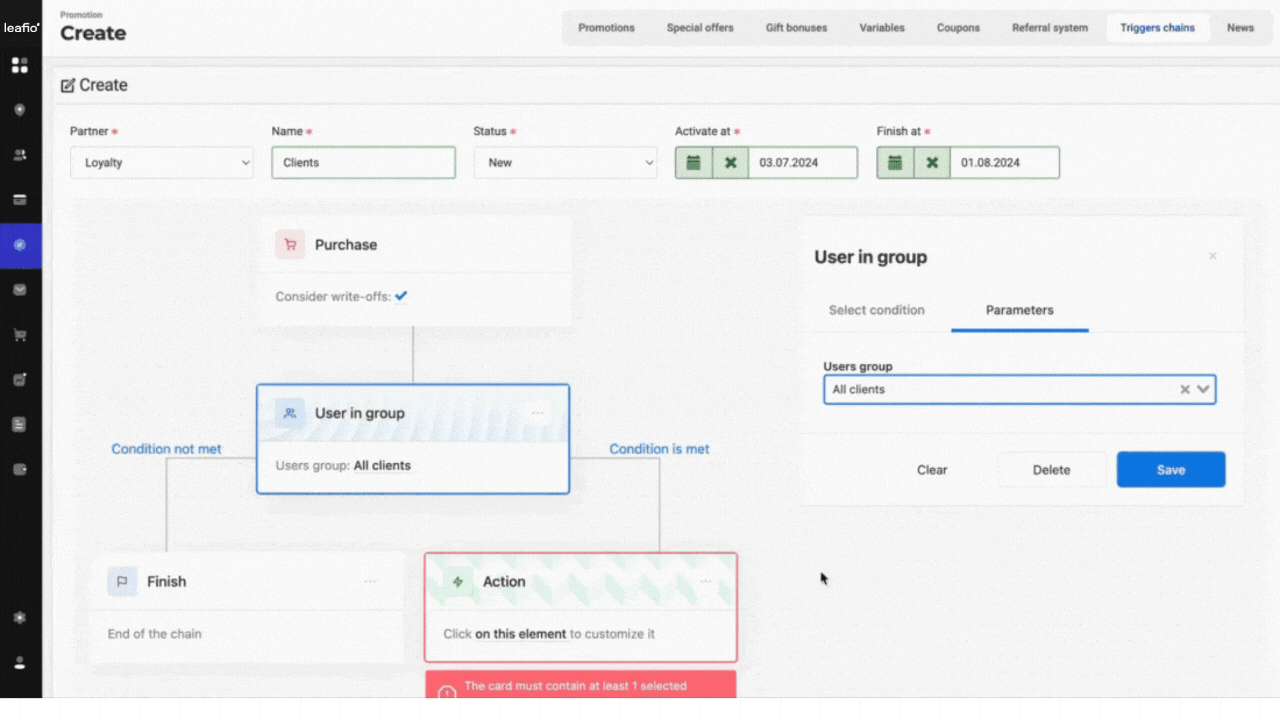Expand the Partner dropdown showing Loyalty
This screenshot has height=720, width=1280.
point(161,163)
